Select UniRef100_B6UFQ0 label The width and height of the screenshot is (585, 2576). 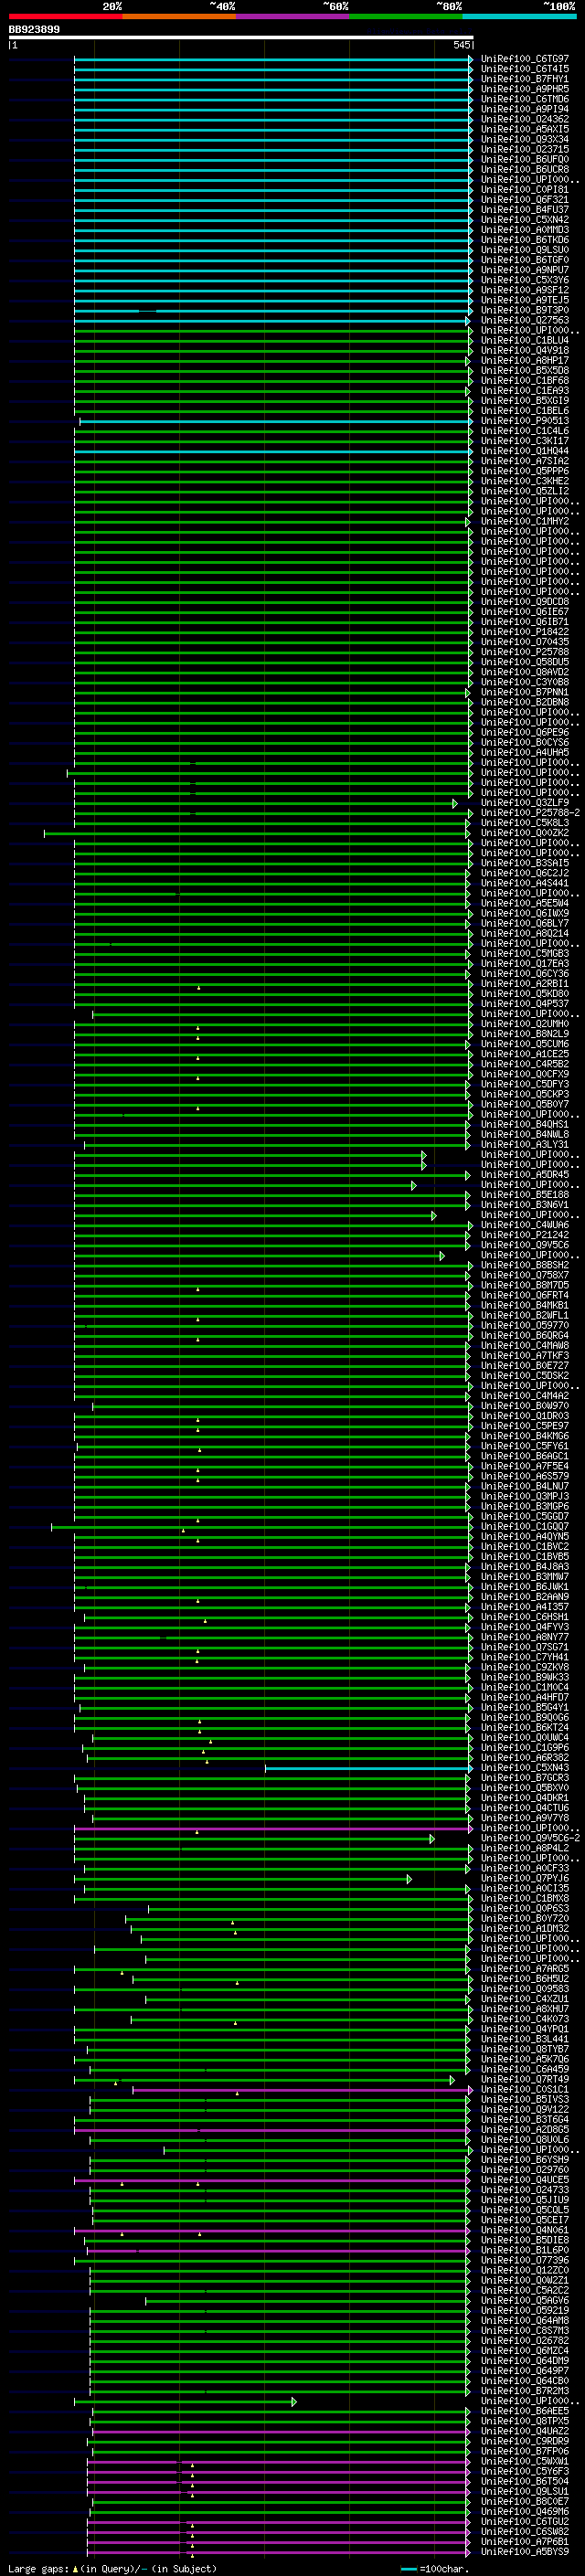524,159
